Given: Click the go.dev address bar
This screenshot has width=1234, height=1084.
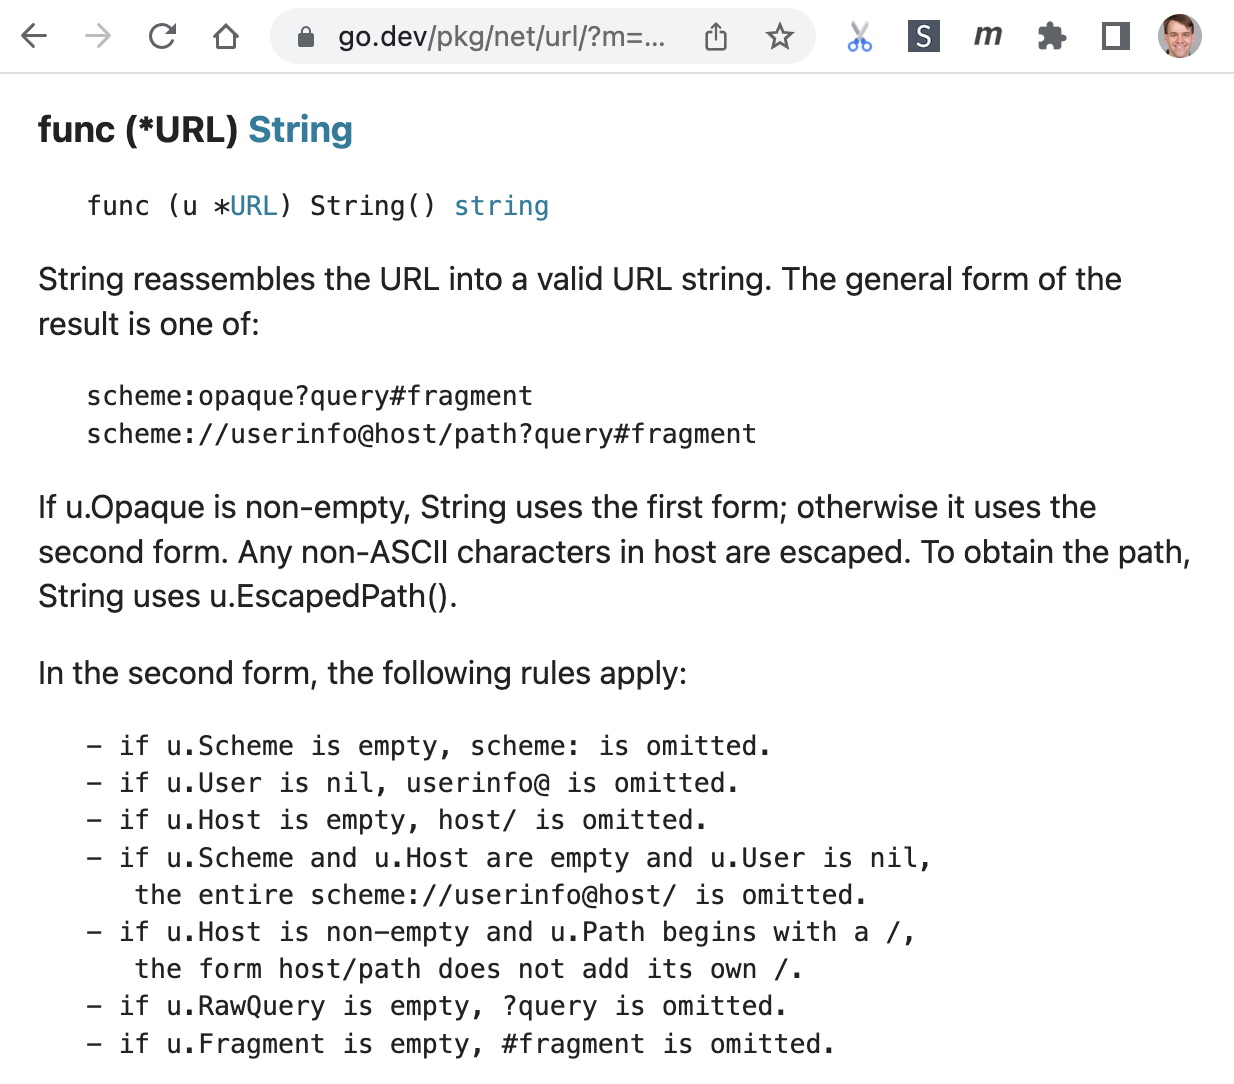Looking at the screenshot, I should [500, 38].
